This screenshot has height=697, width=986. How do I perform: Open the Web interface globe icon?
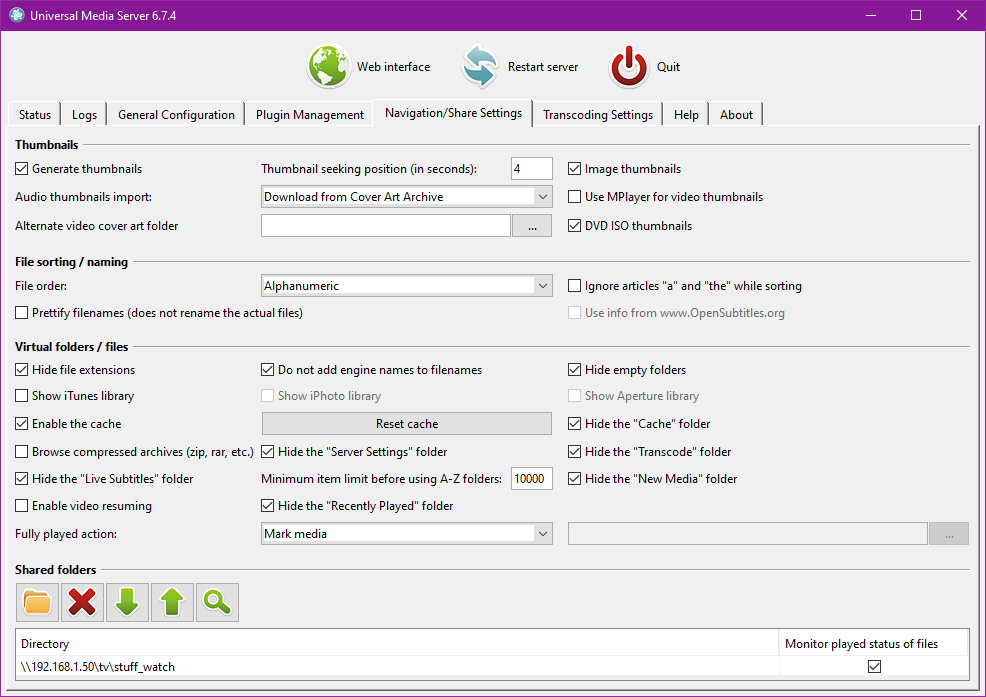coord(328,66)
